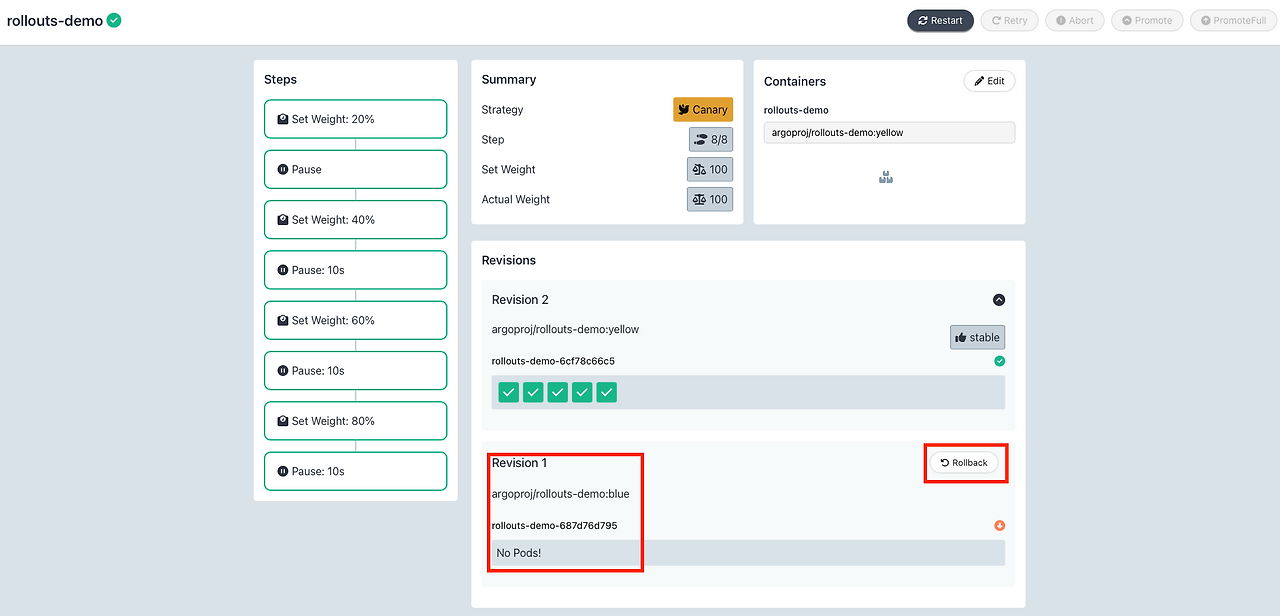Select the Set Weight: 80% step
Image resolution: width=1280 pixels, height=616 pixels.
click(x=355, y=421)
